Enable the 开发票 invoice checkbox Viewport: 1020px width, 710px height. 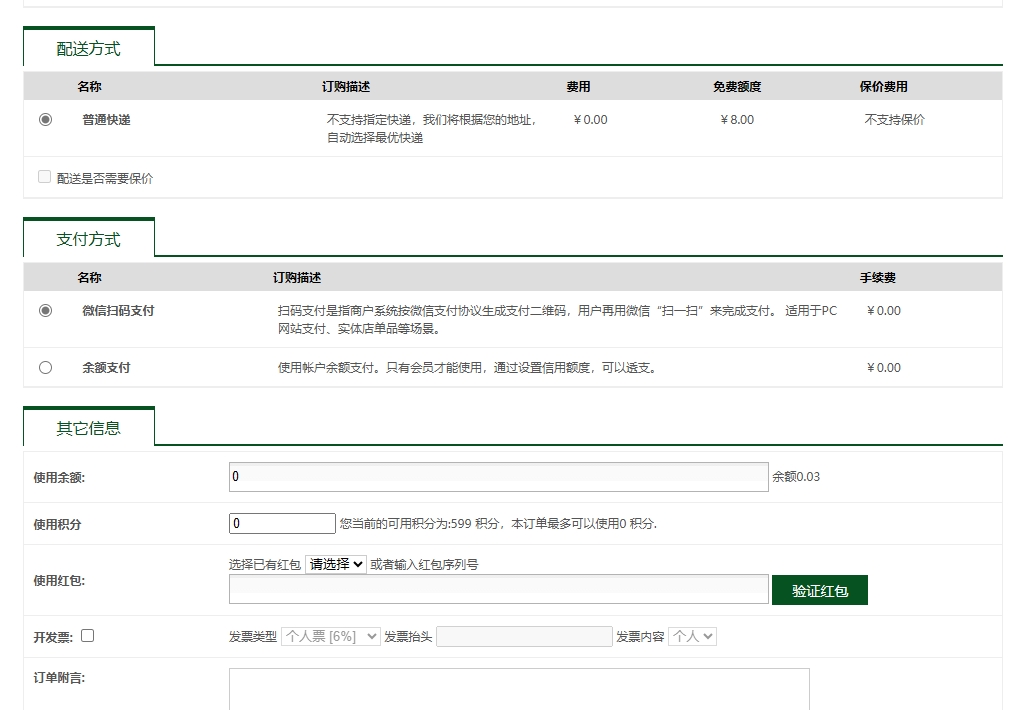[x=87, y=634]
